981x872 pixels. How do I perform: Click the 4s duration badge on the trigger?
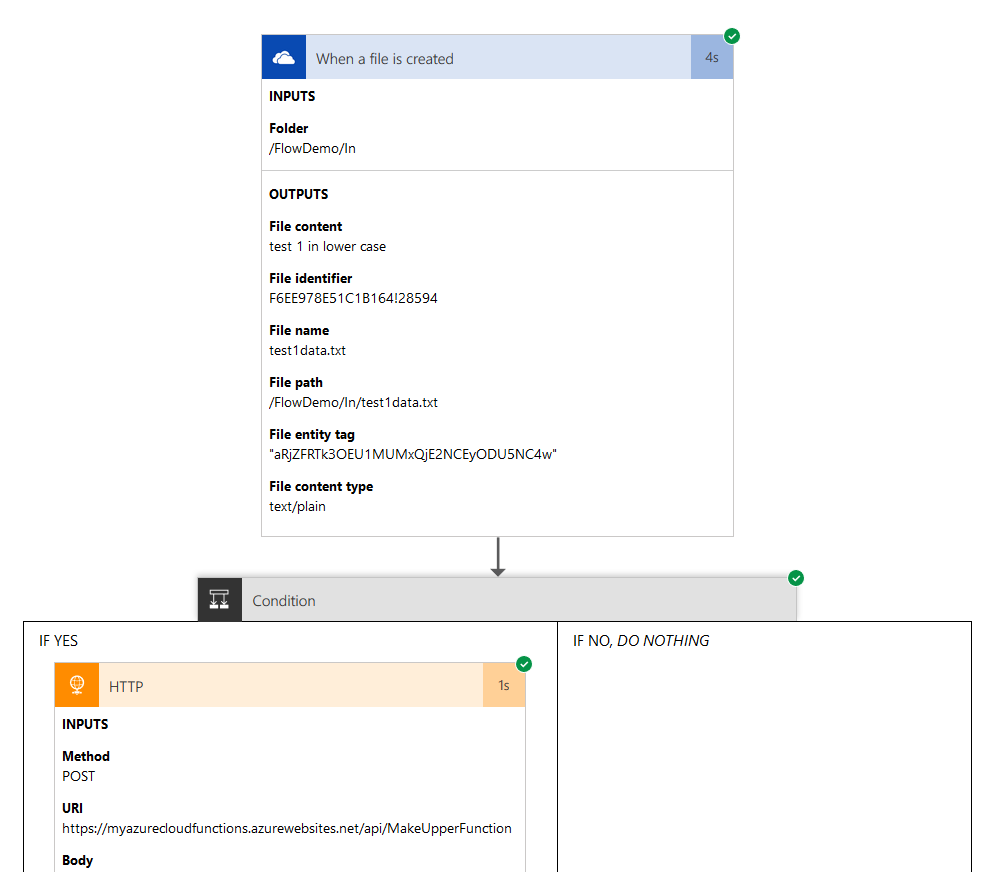712,56
